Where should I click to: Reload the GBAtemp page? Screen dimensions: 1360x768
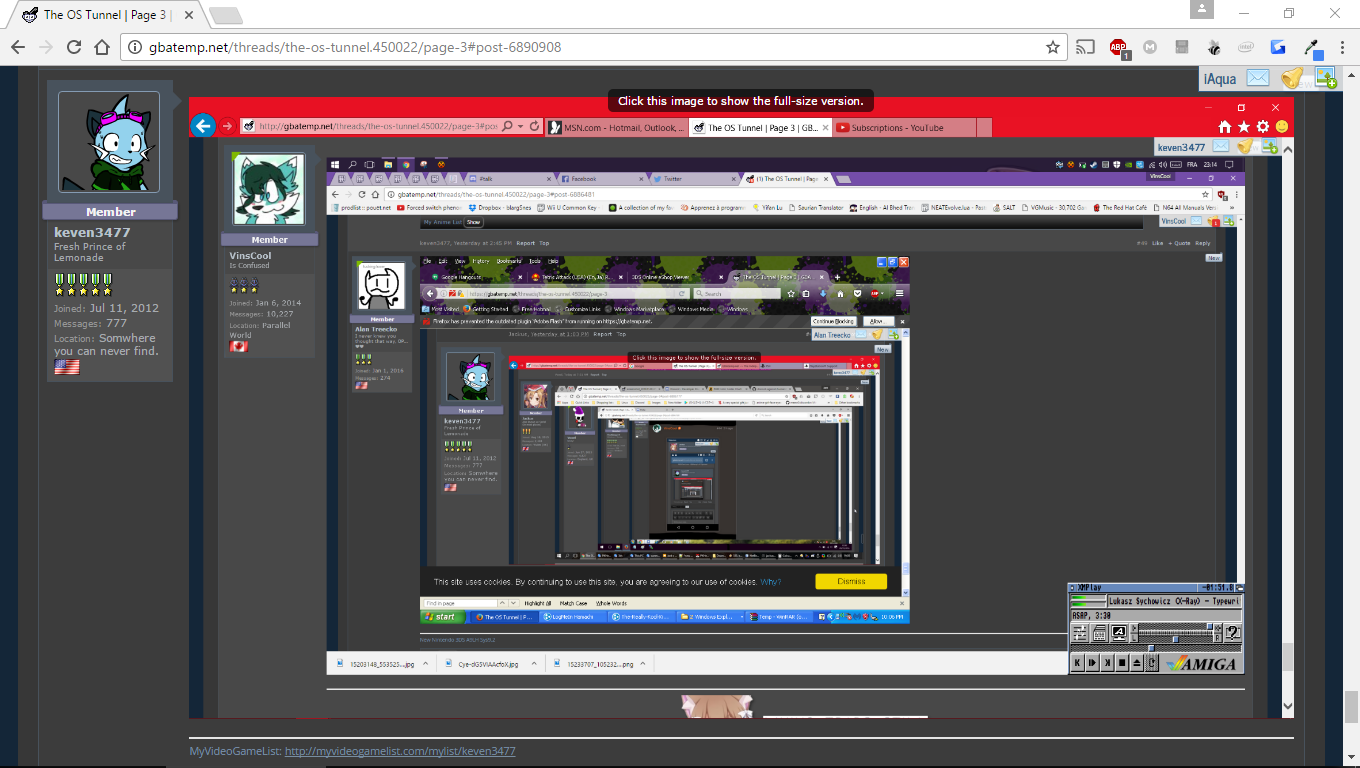point(74,47)
